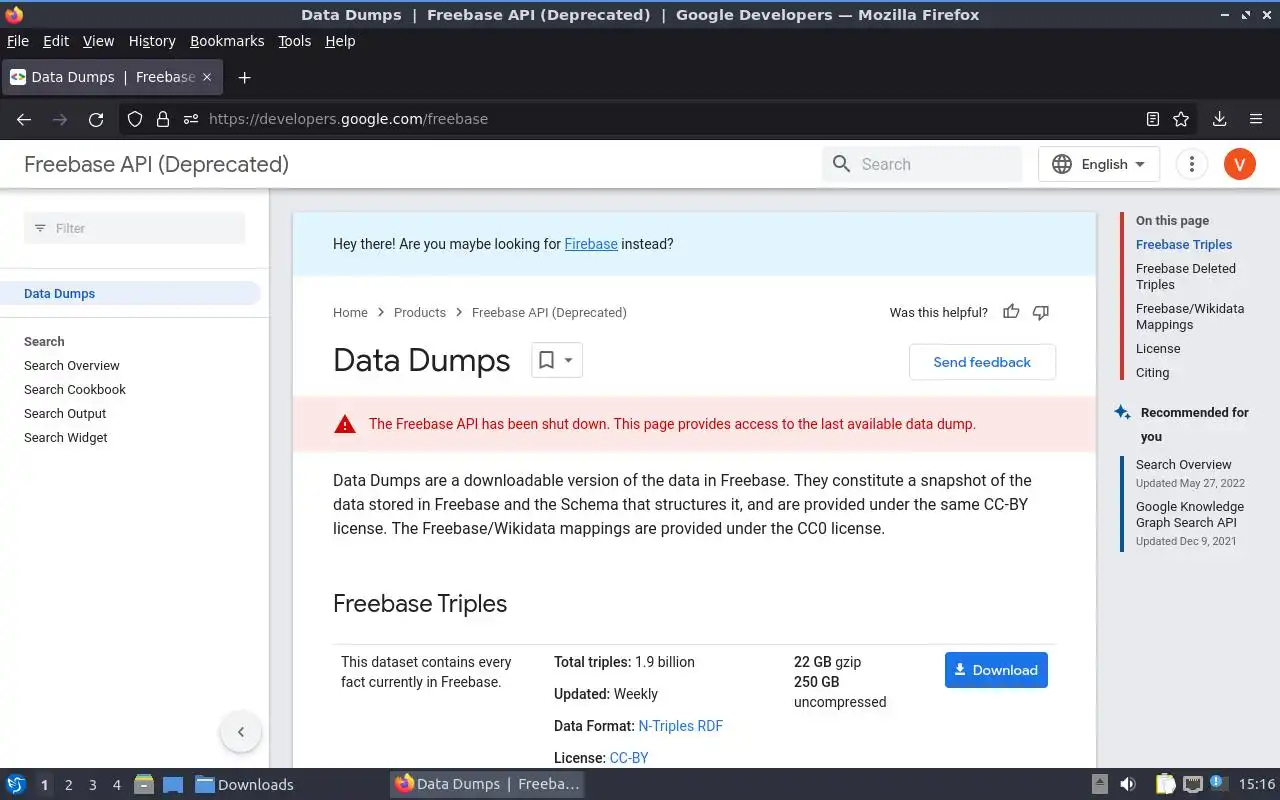Open recommended Search Overview article
The height and width of the screenshot is (800, 1280).
tap(1184, 464)
